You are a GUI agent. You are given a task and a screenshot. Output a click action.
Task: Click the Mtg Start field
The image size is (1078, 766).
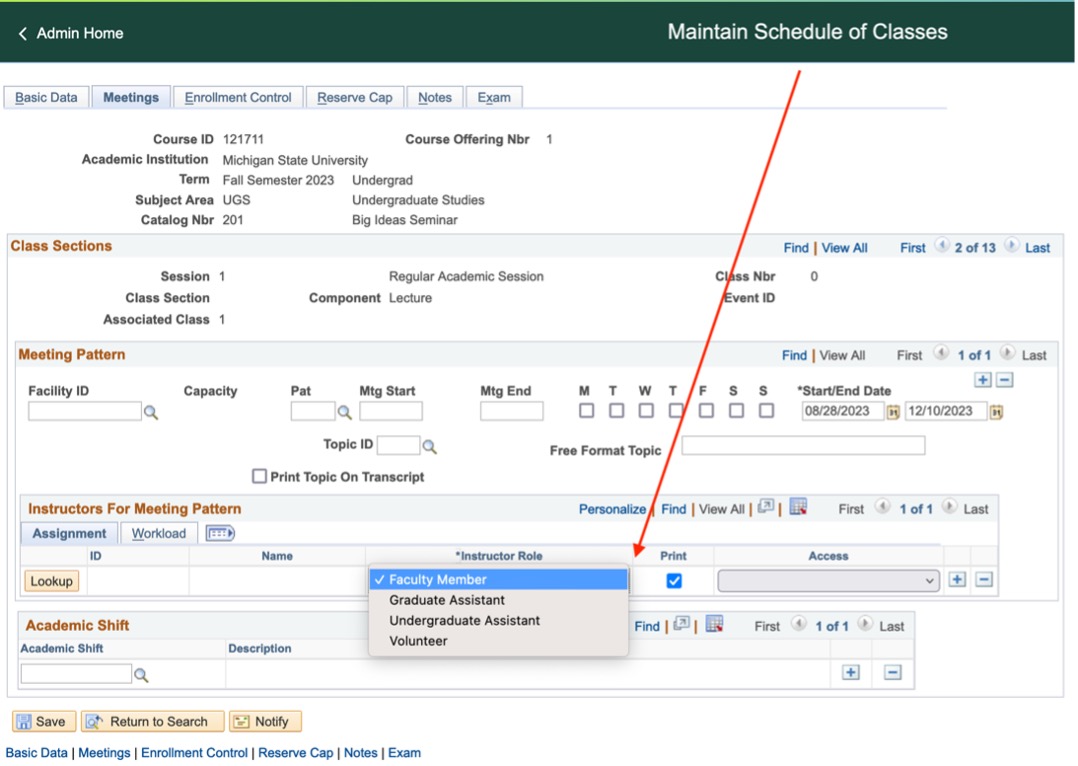[x=390, y=411]
